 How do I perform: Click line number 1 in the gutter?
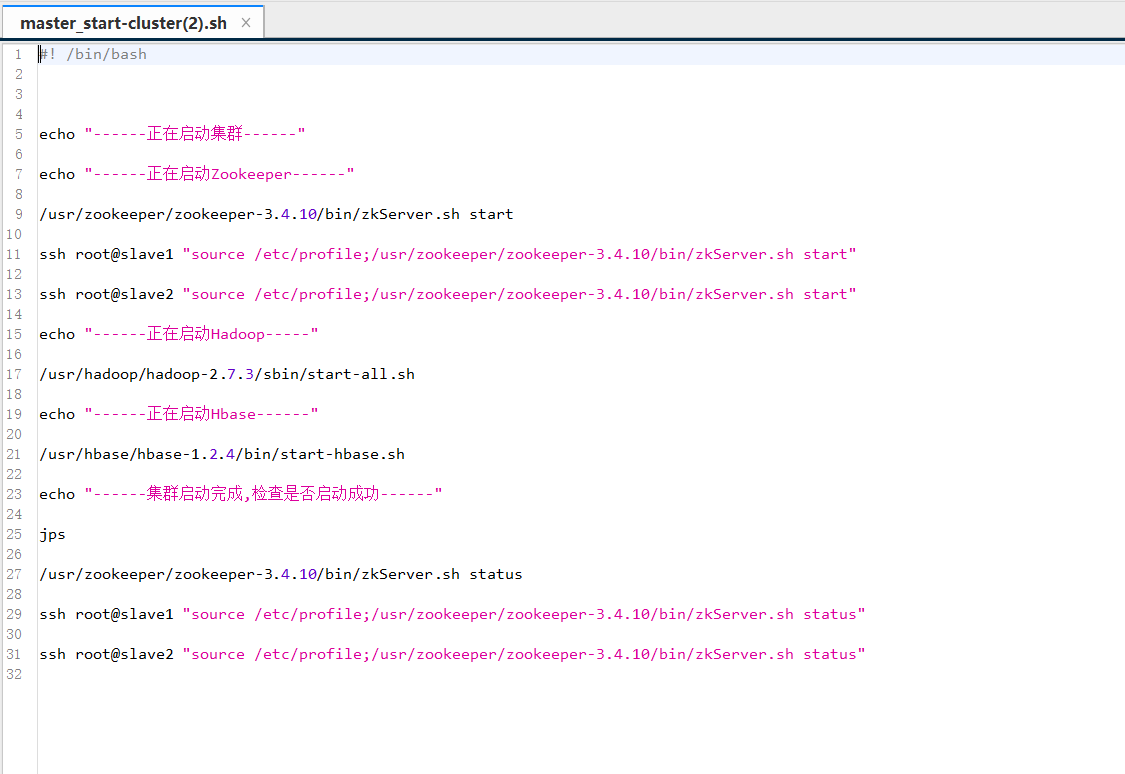click(18, 54)
